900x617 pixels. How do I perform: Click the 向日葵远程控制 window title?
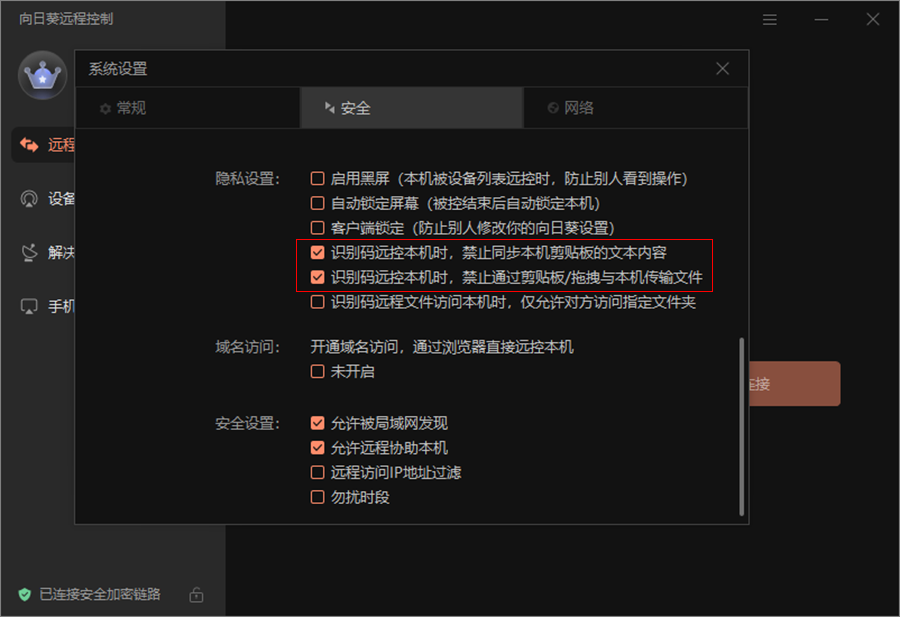pyautogui.click(x=66, y=19)
